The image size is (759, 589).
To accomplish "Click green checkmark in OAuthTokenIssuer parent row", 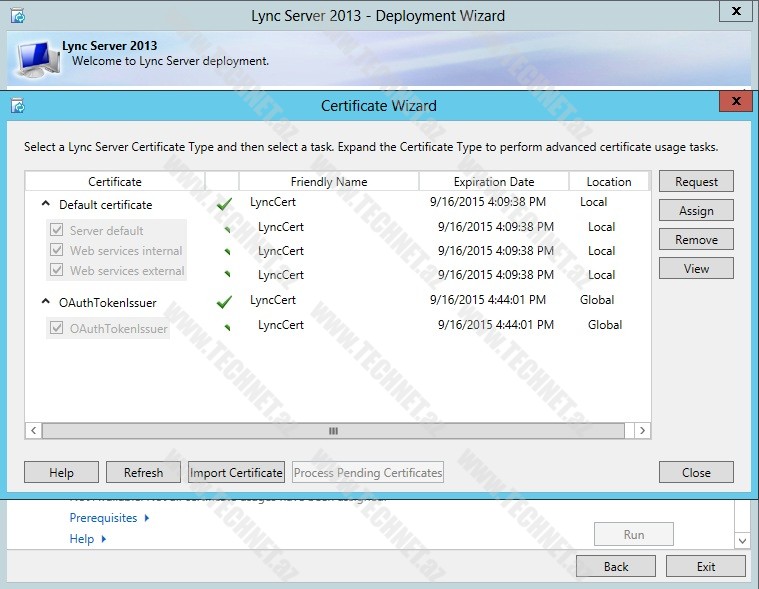I will [x=224, y=301].
